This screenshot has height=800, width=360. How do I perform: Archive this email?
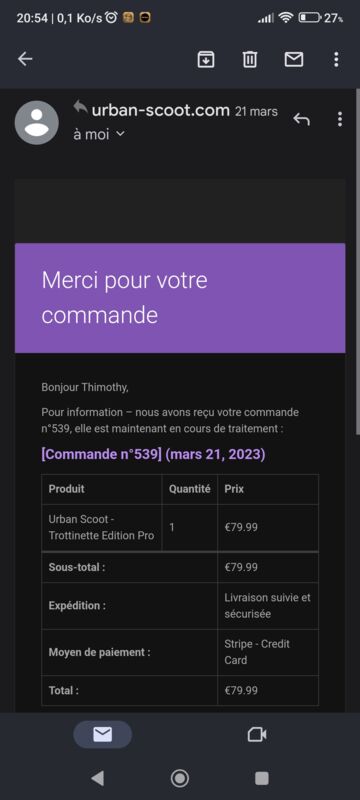point(205,60)
